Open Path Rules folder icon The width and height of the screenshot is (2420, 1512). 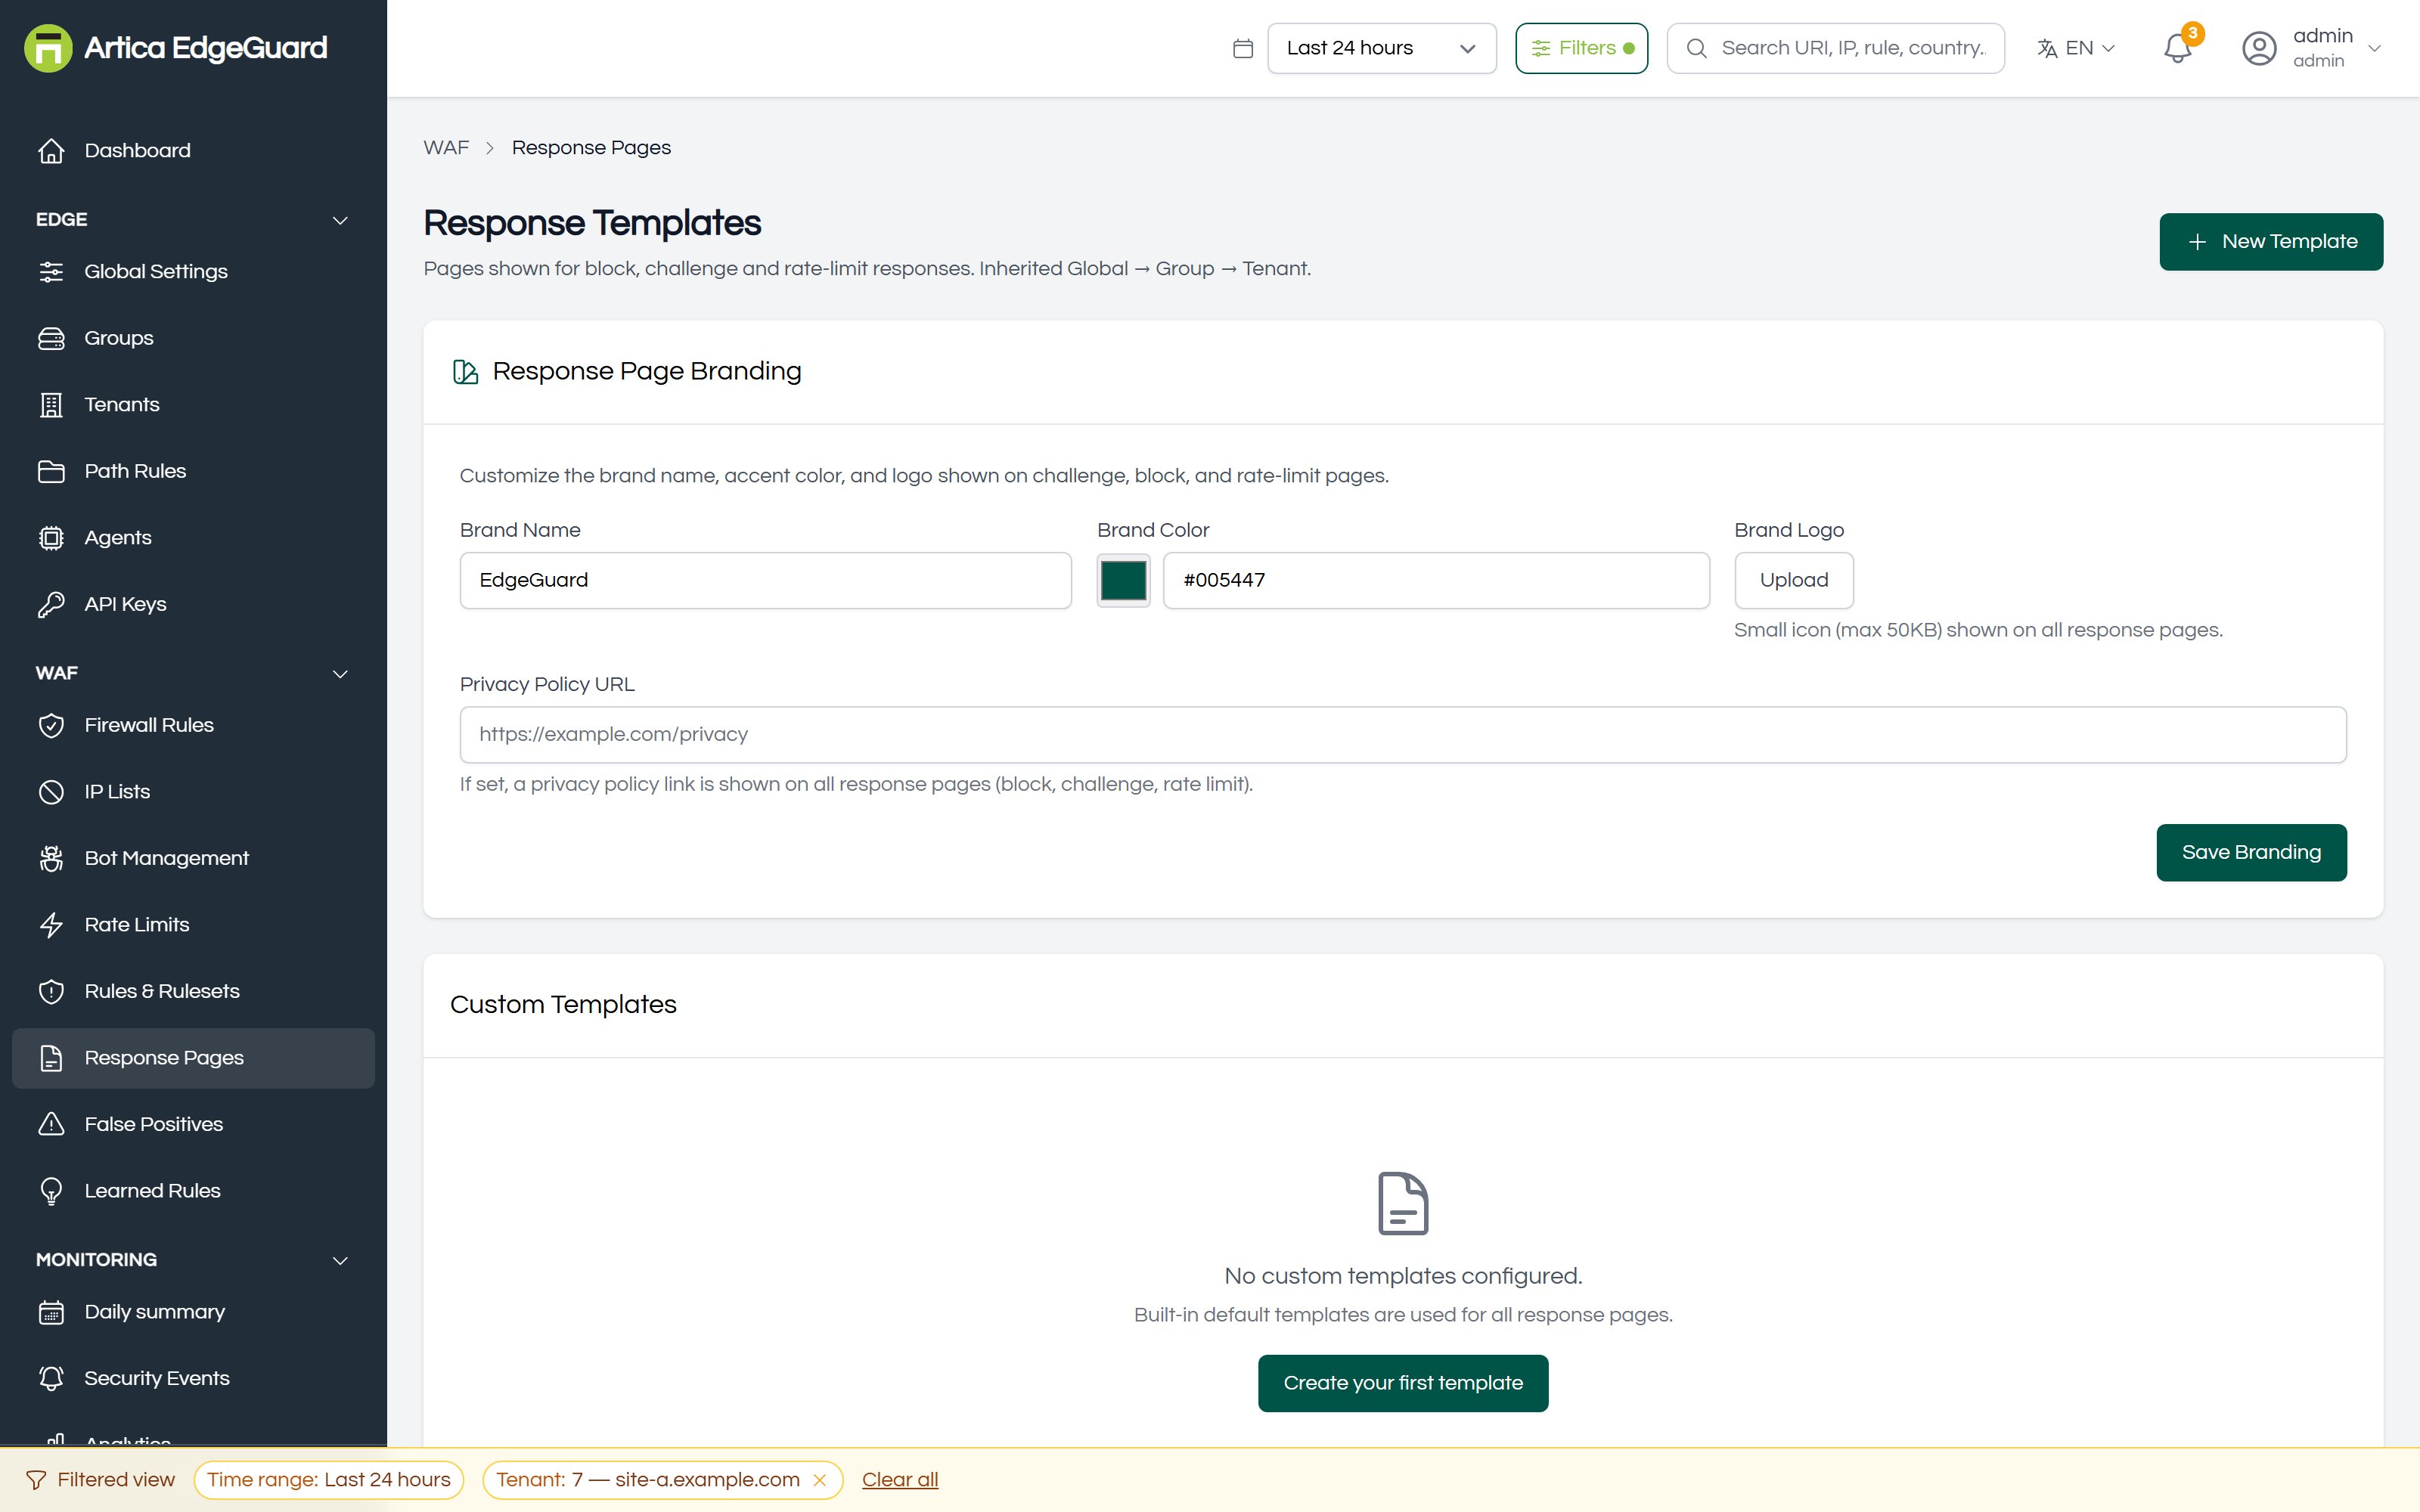tap(51, 471)
